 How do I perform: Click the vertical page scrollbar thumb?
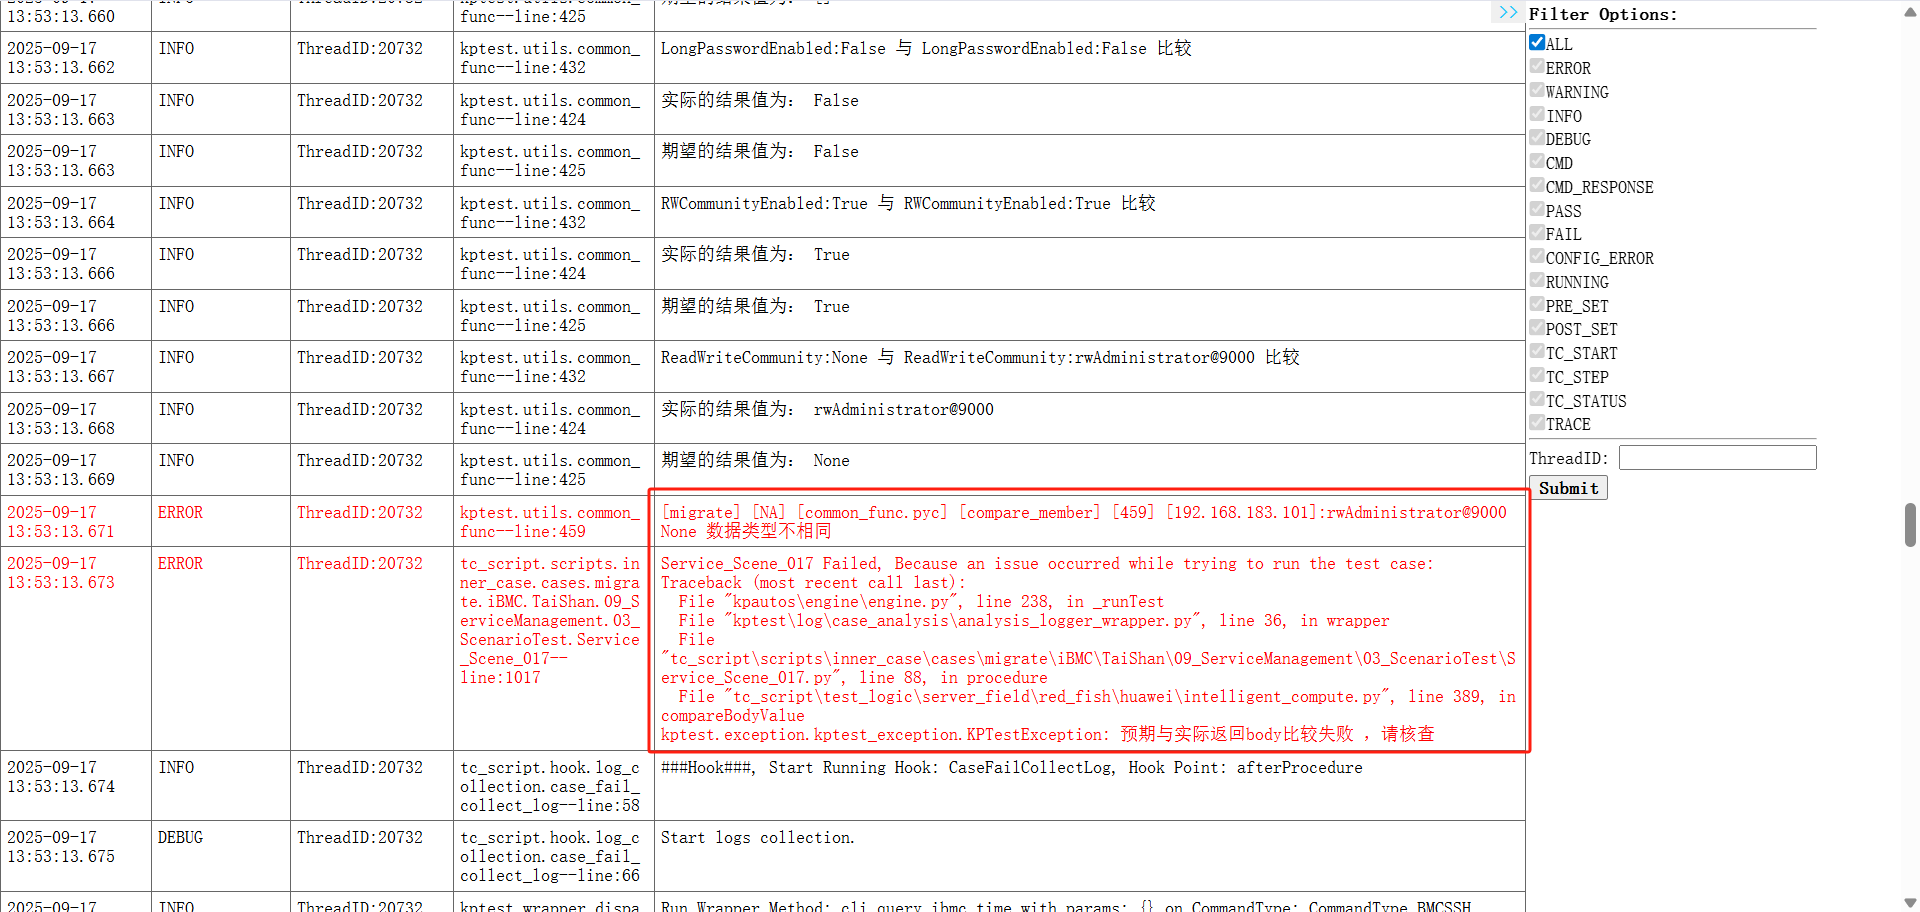tap(1910, 525)
